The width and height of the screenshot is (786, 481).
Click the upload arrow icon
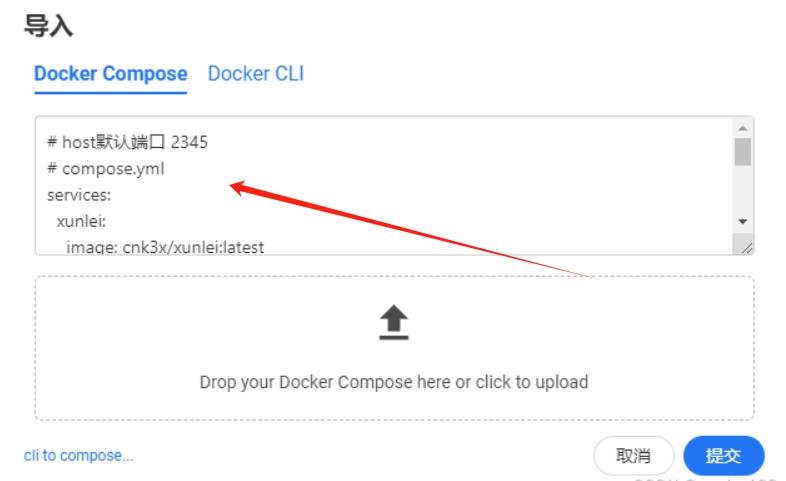[394, 322]
